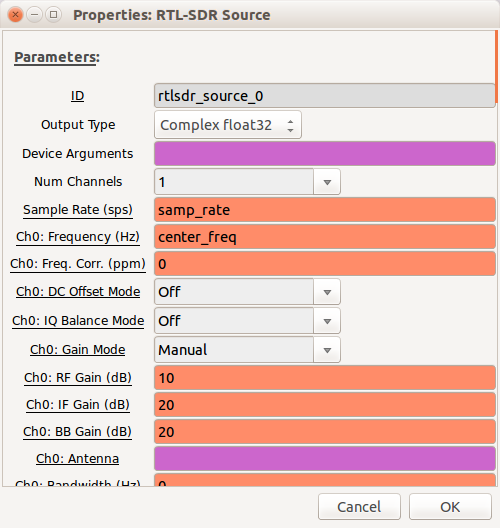Viewport: 500px width, 528px height.
Task: Maximize the Properties window
Action: [53, 15]
